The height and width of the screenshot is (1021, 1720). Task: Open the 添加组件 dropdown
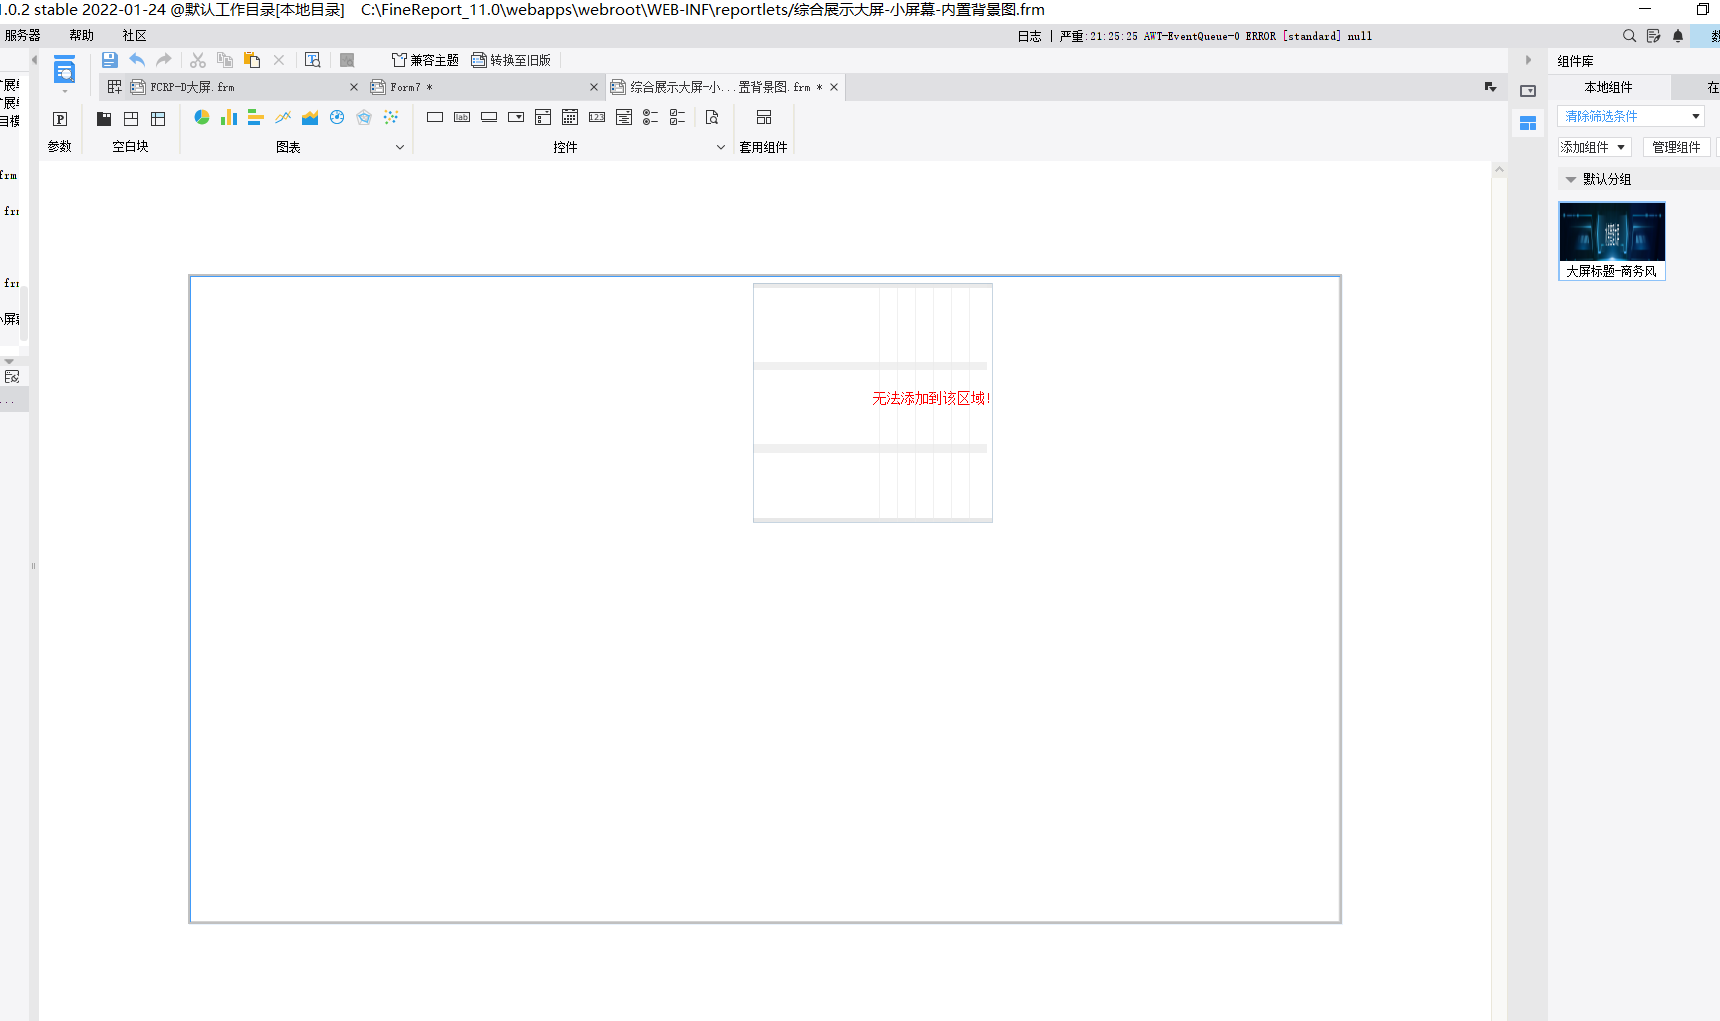pos(1594,148)
